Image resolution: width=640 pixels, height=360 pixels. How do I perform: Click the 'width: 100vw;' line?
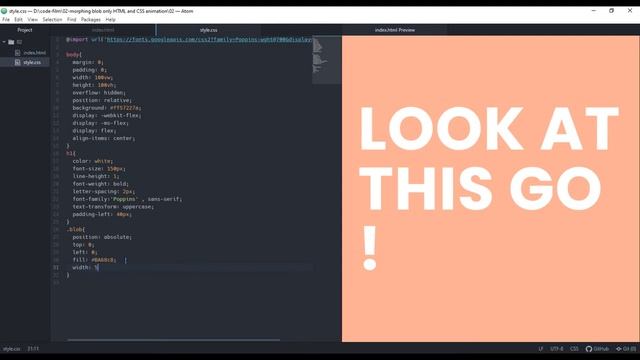[93, 78]
